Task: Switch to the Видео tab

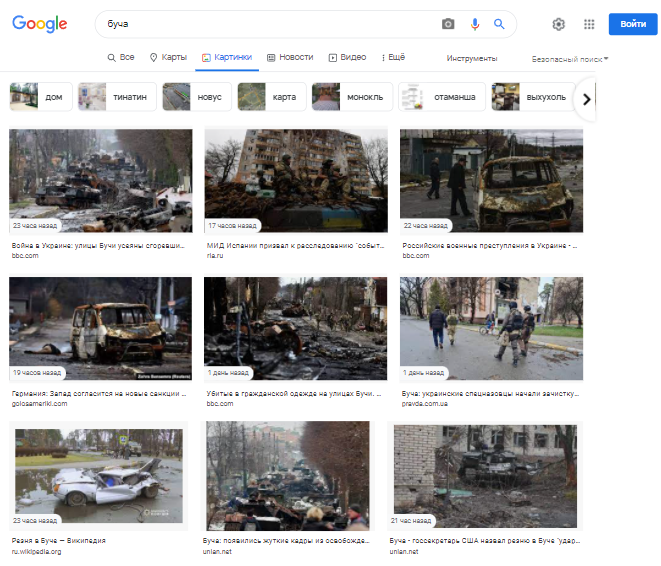Action: [347, 58]
